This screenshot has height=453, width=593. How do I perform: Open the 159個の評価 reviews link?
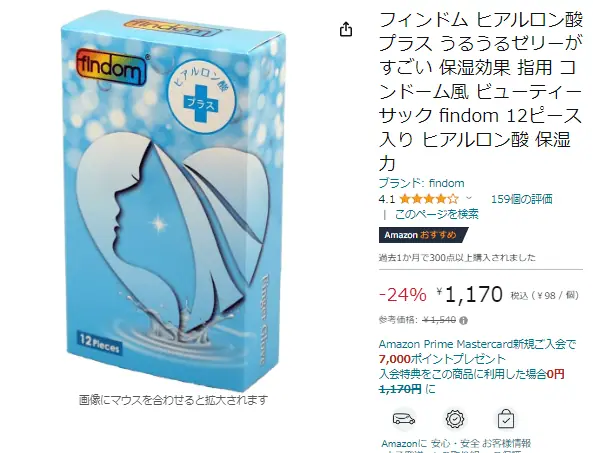coord(522,199)
